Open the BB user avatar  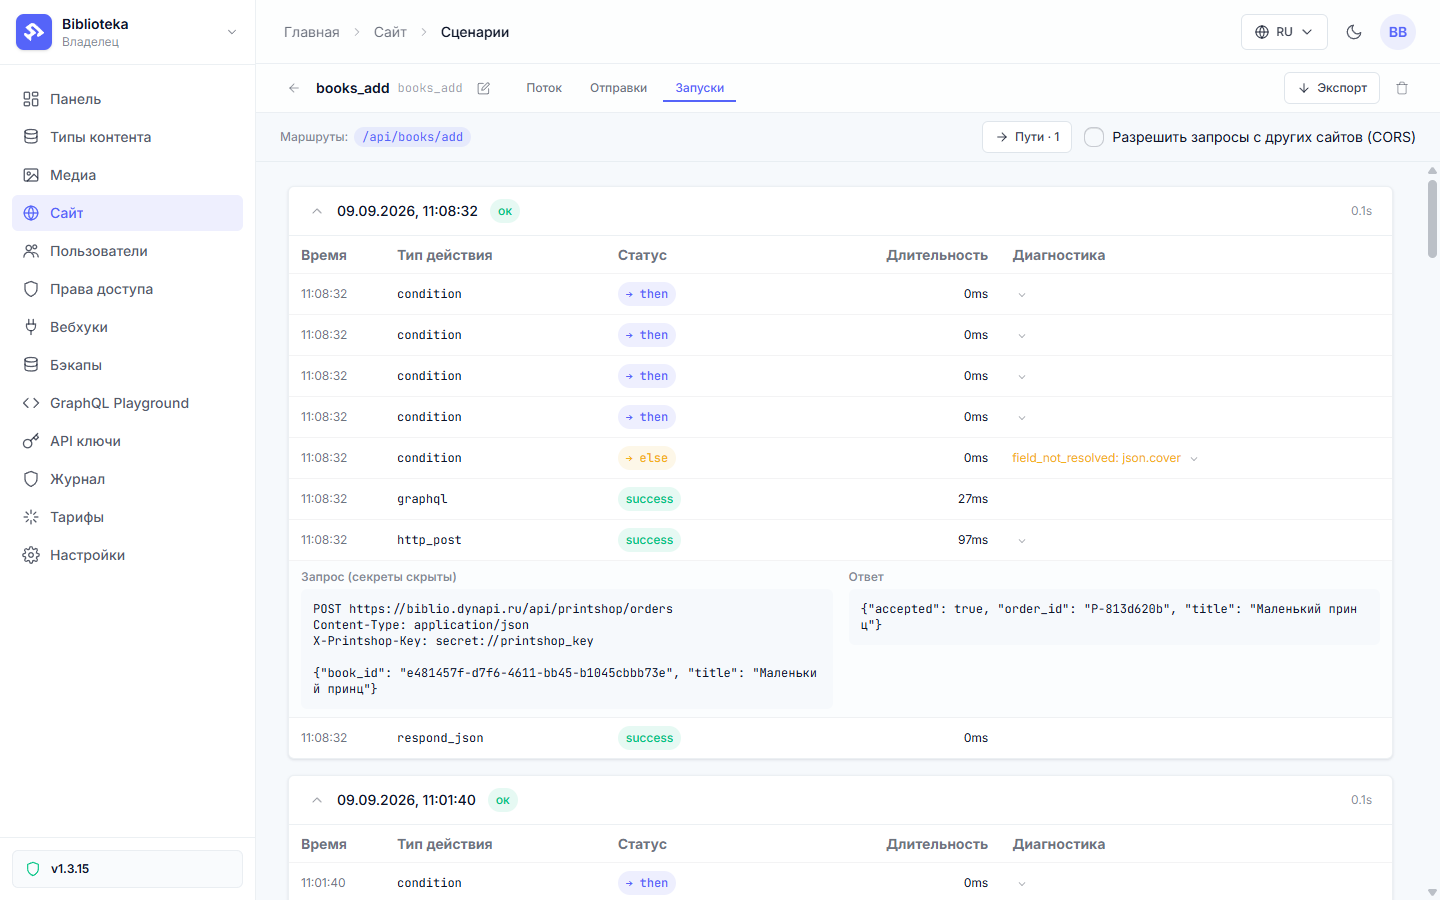pos(1398,32)
